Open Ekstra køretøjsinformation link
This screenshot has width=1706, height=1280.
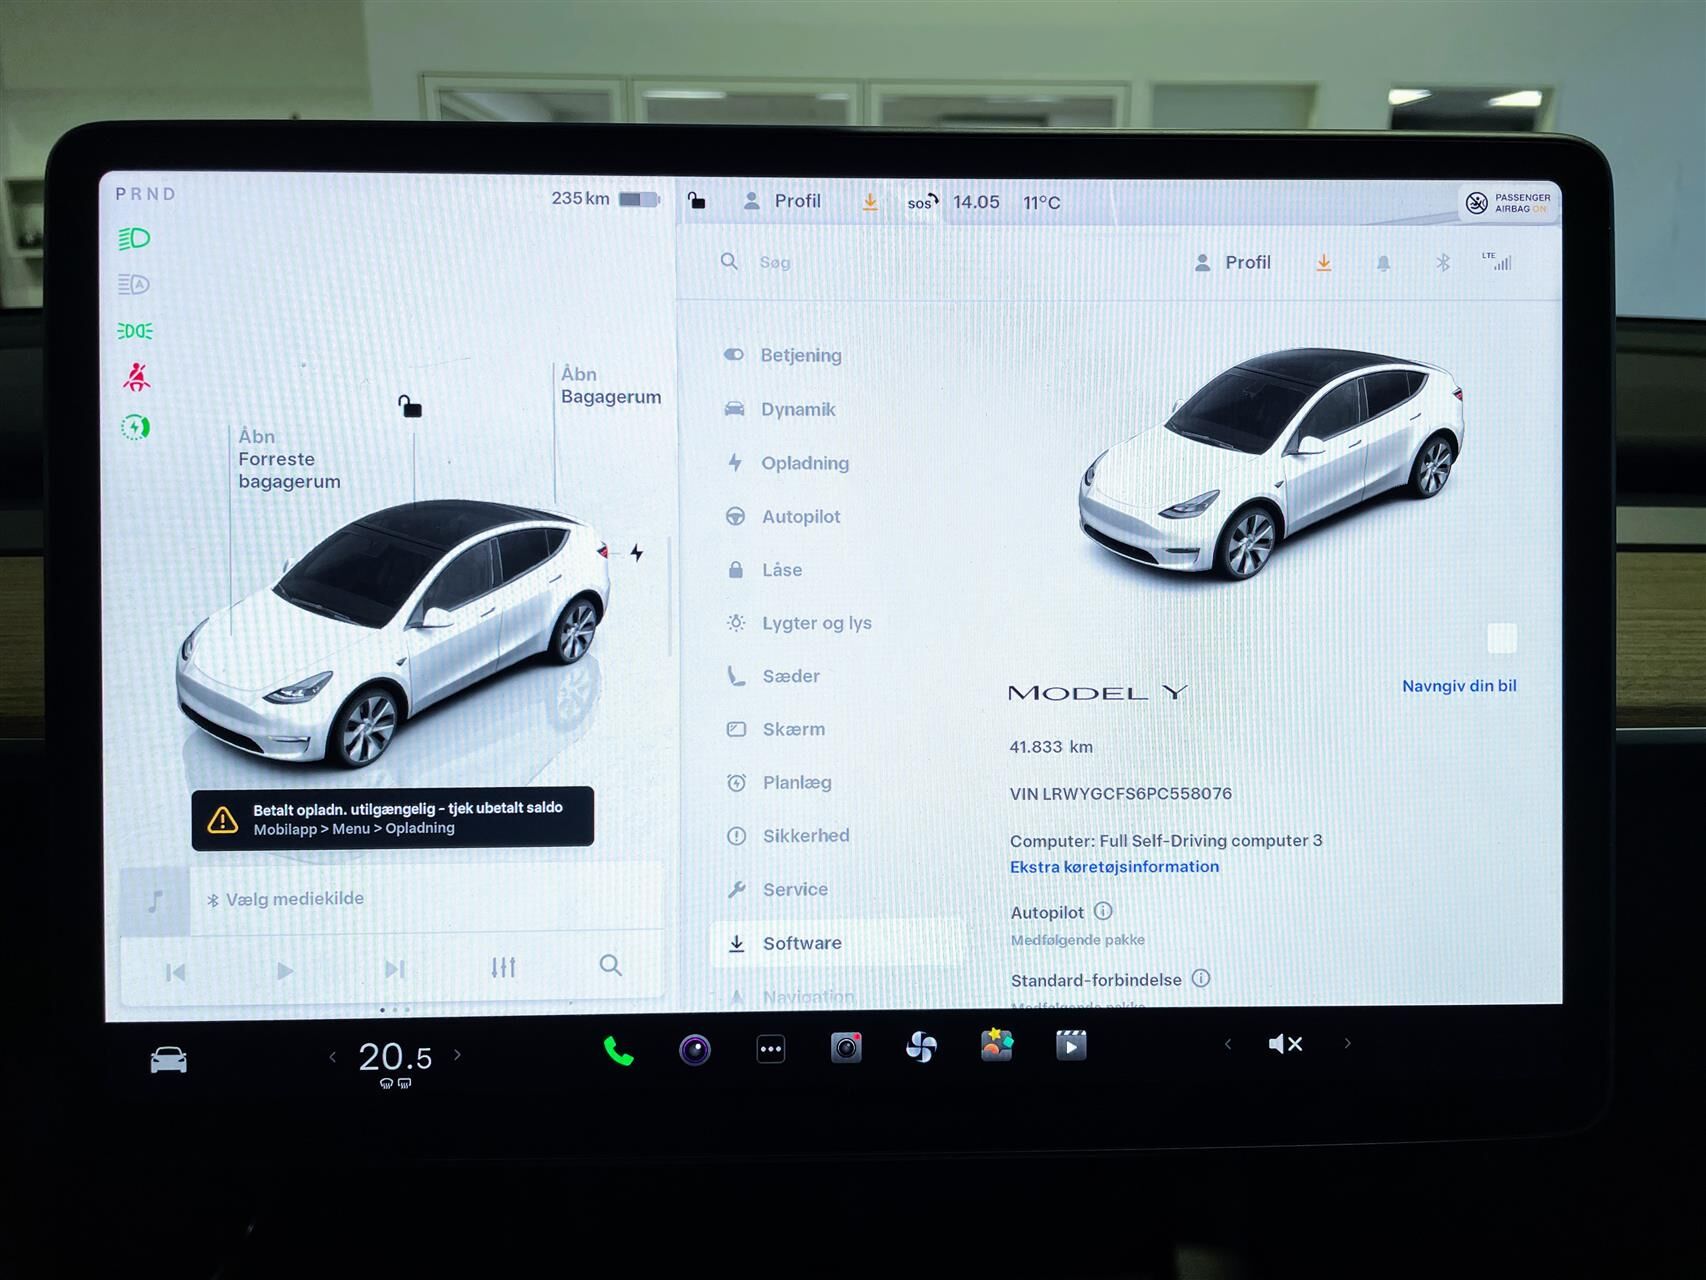1114,866
